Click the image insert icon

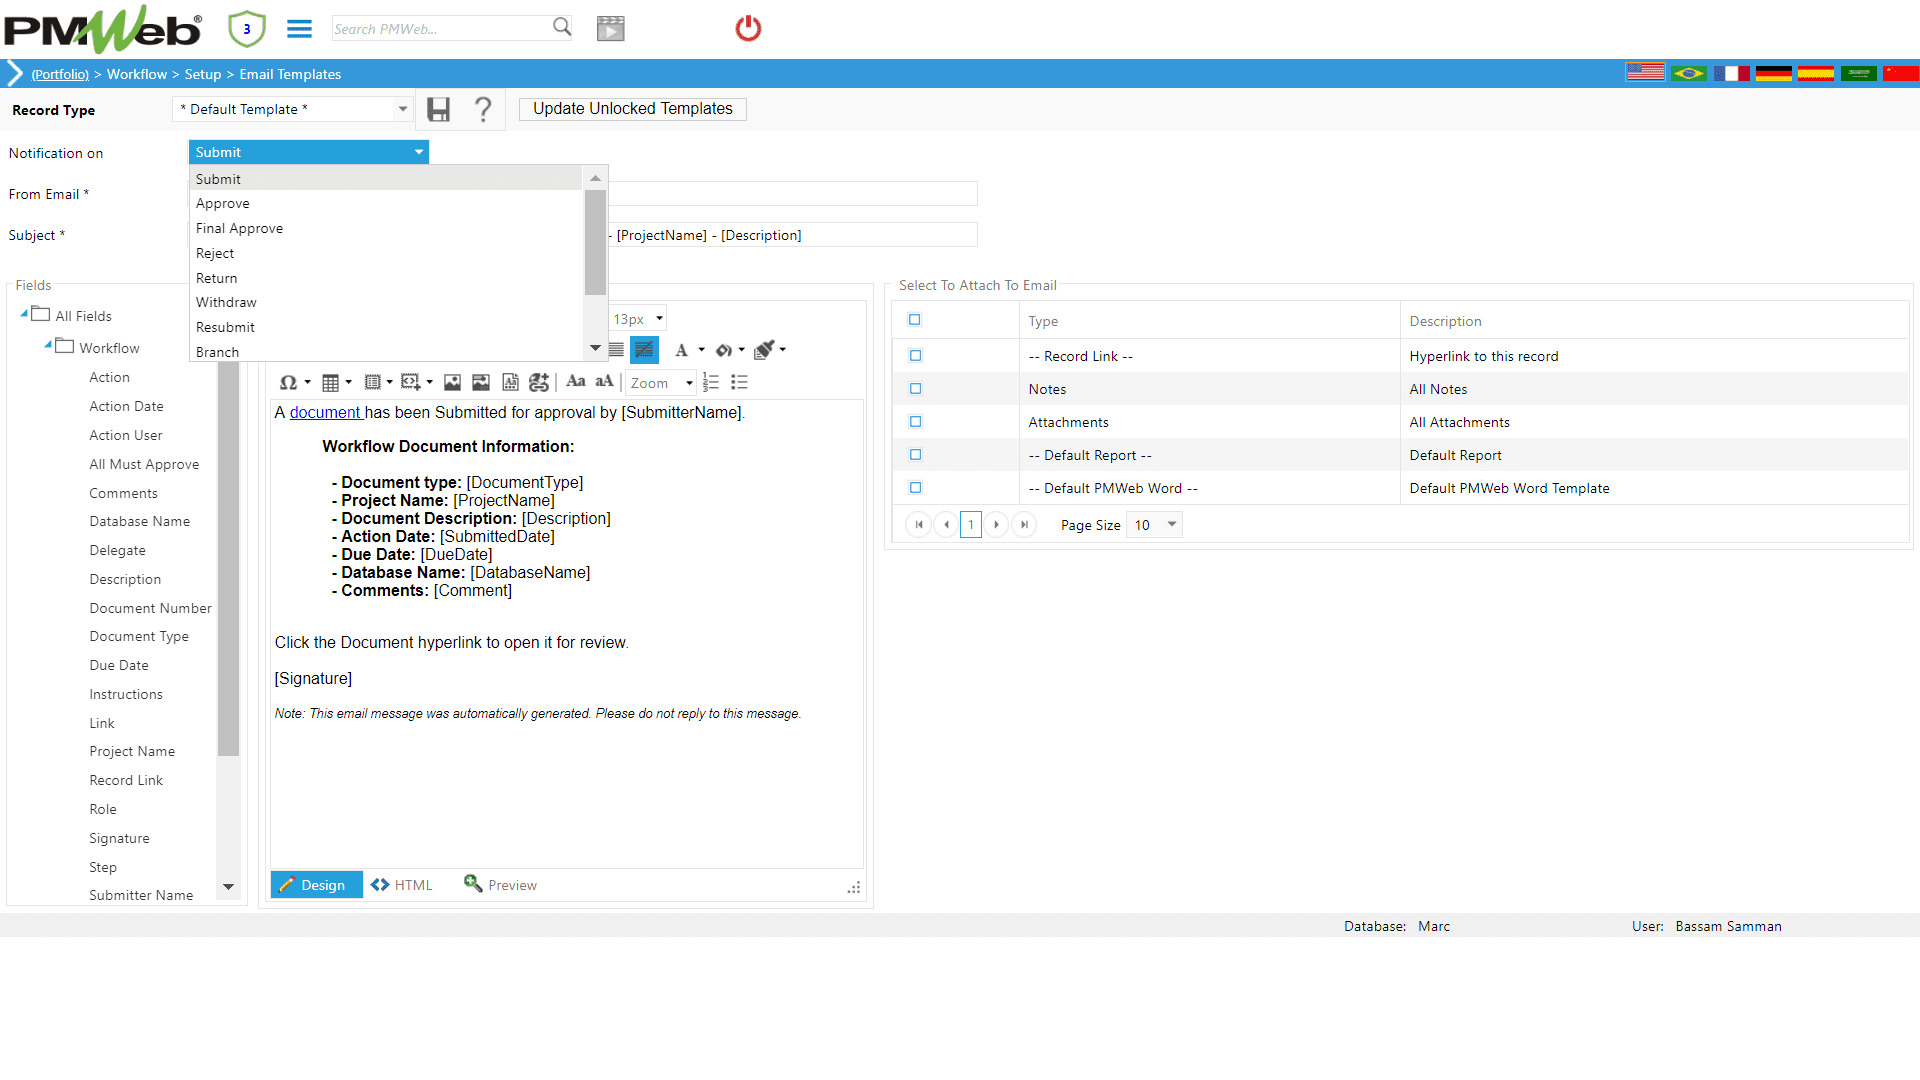click(x=451, y=382)
